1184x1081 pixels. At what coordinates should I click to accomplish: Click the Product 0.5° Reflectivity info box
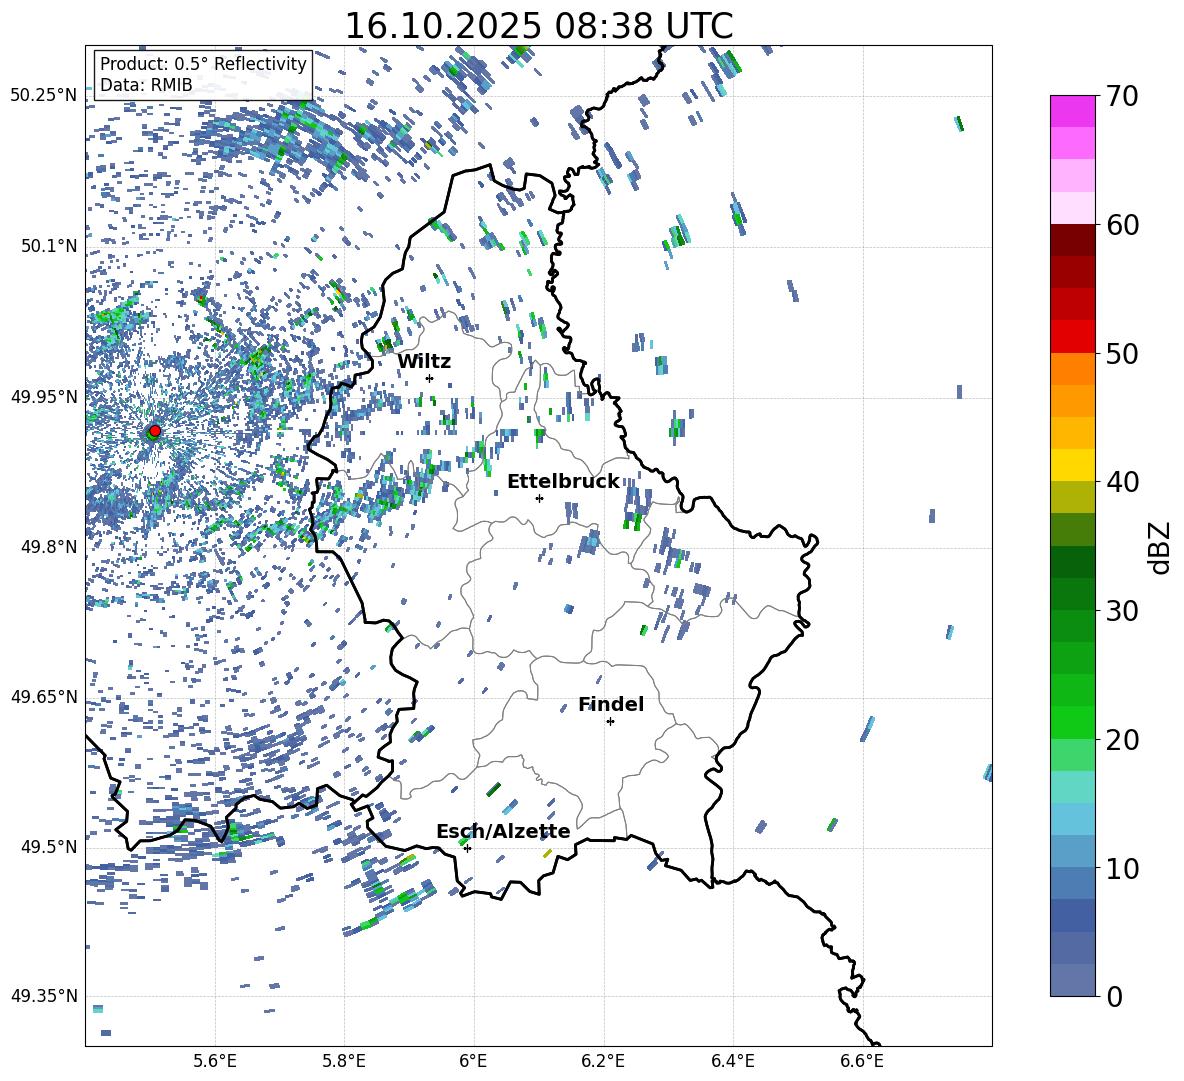203,74
